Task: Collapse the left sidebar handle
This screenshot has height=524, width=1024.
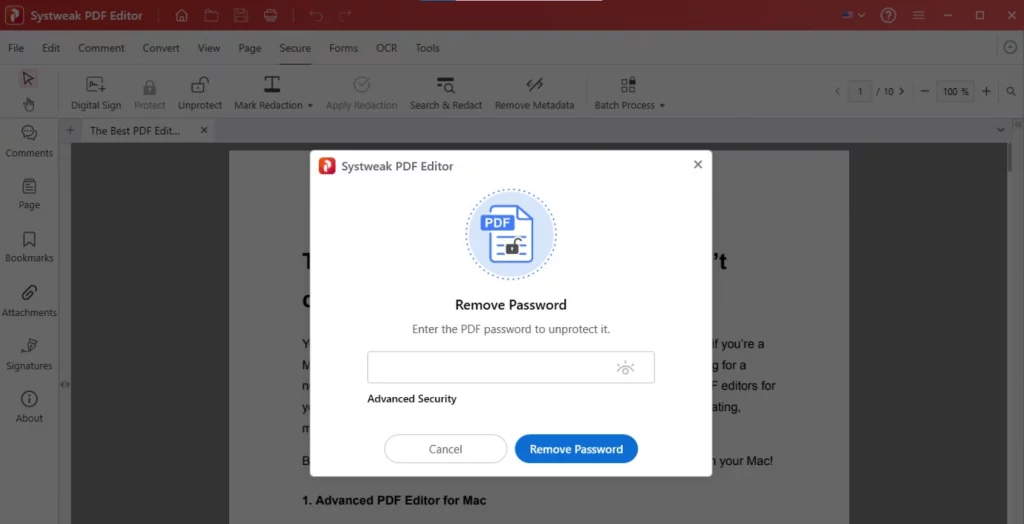Action: [64, 385]
